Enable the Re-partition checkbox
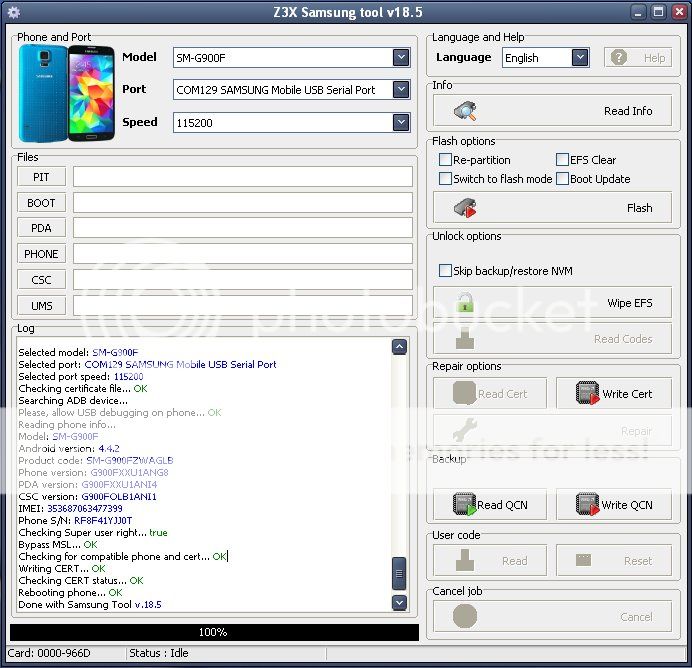Viewport: 692px width, 668px height. (446, 160)
